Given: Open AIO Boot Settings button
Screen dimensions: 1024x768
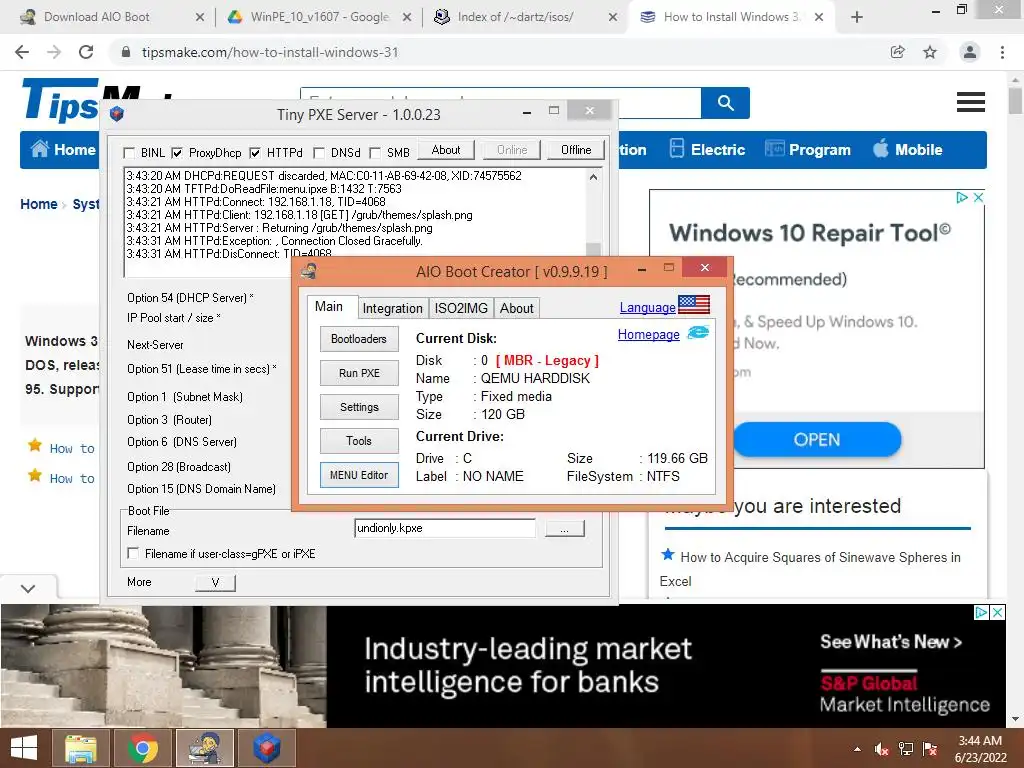Looking at the screenshot, I should click(x=359, y=407).
